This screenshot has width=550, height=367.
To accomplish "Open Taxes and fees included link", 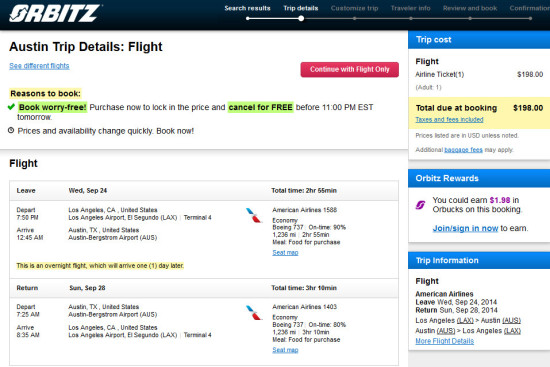I will pyautogui.click(x=449, y=120).
